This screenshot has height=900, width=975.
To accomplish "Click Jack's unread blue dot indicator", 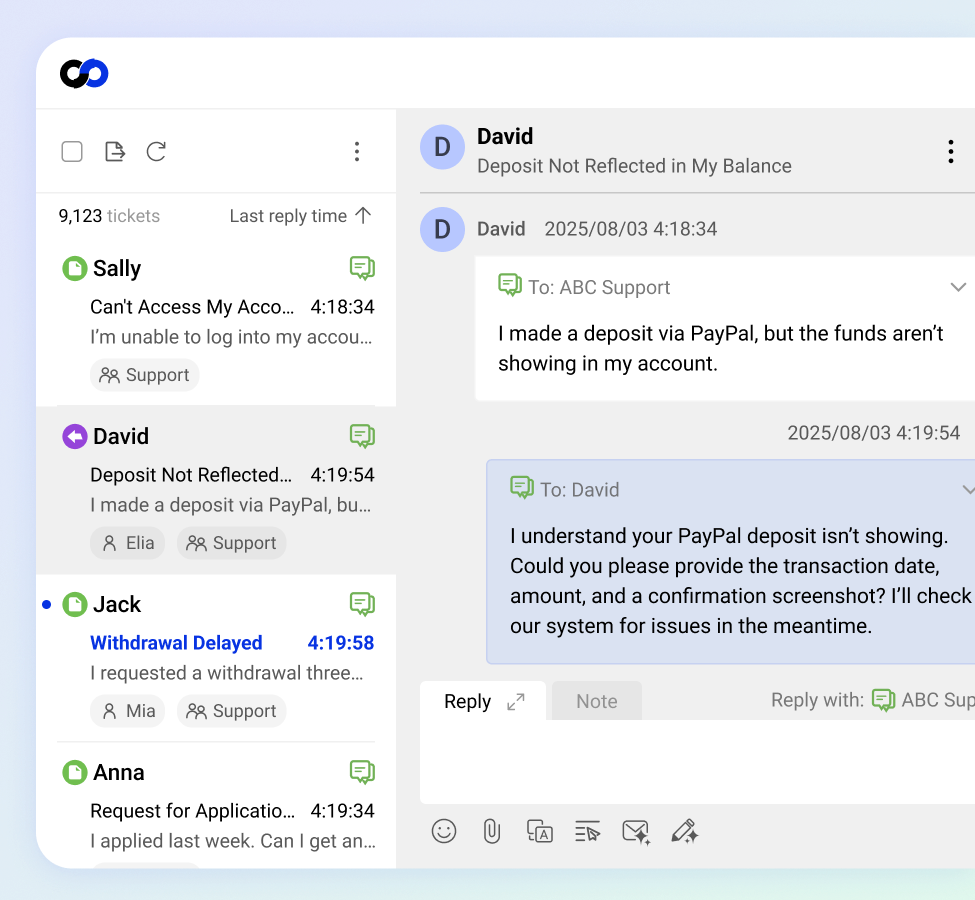I will (47, 605).
